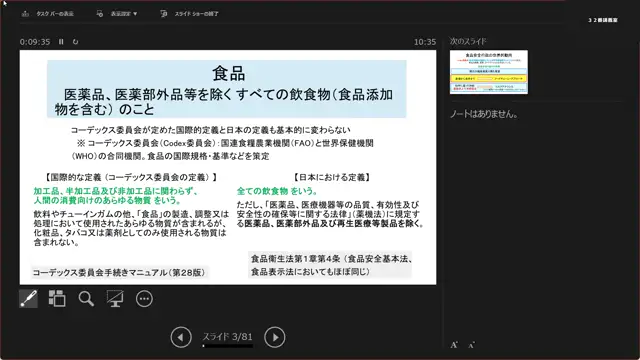Click the green 全ての飲食物 をいう。 text

pyautogui.click(x=277, y=191)
